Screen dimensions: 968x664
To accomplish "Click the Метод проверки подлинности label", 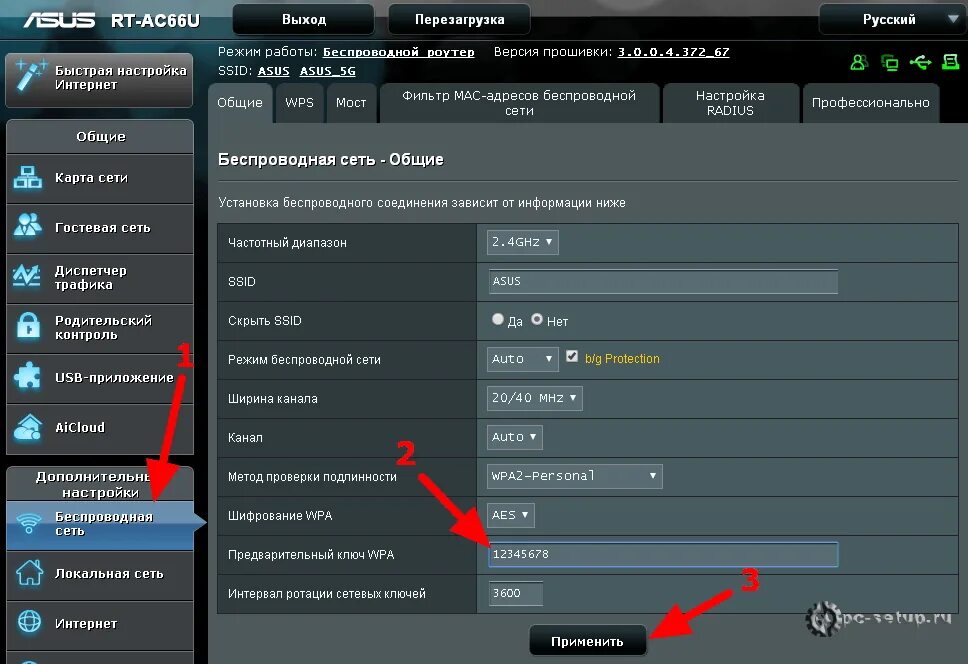I will coord(312,476).
